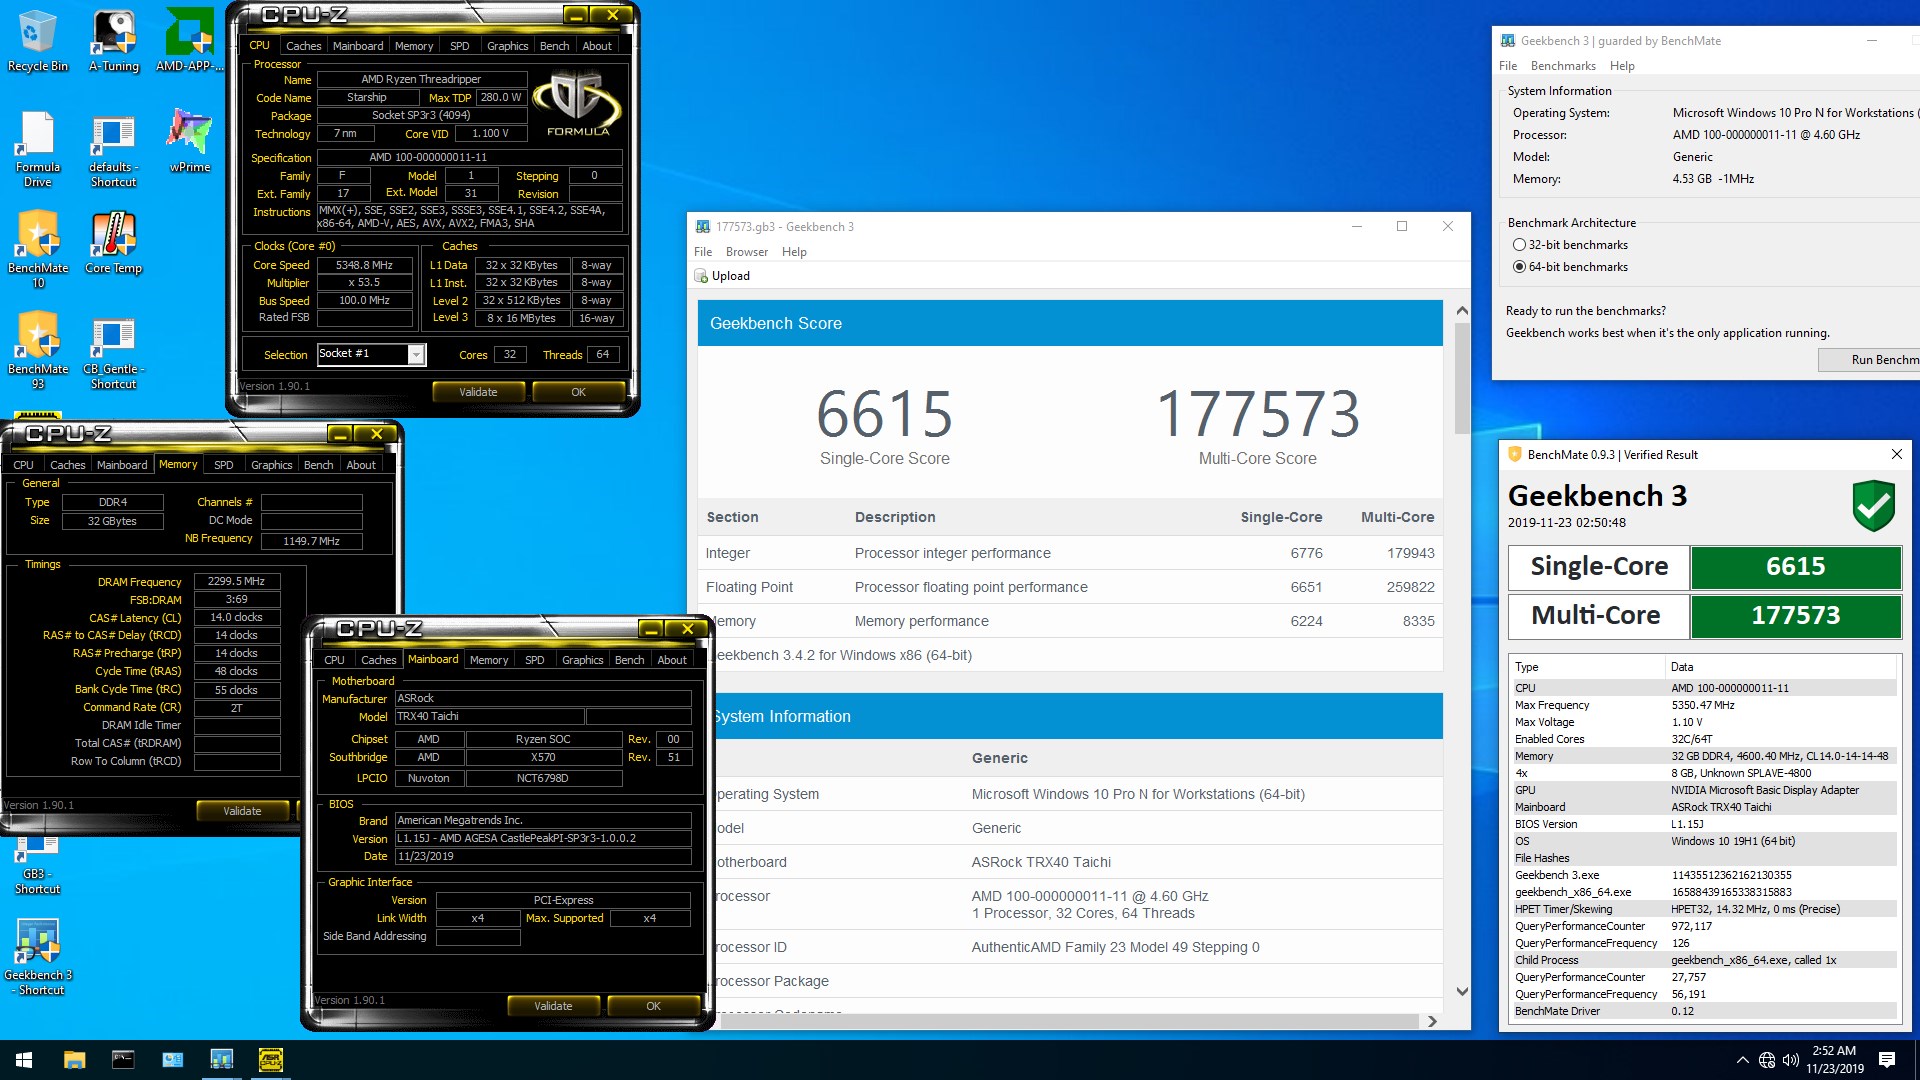Click the Upload button in Geekbench 3

click(722, 276)
